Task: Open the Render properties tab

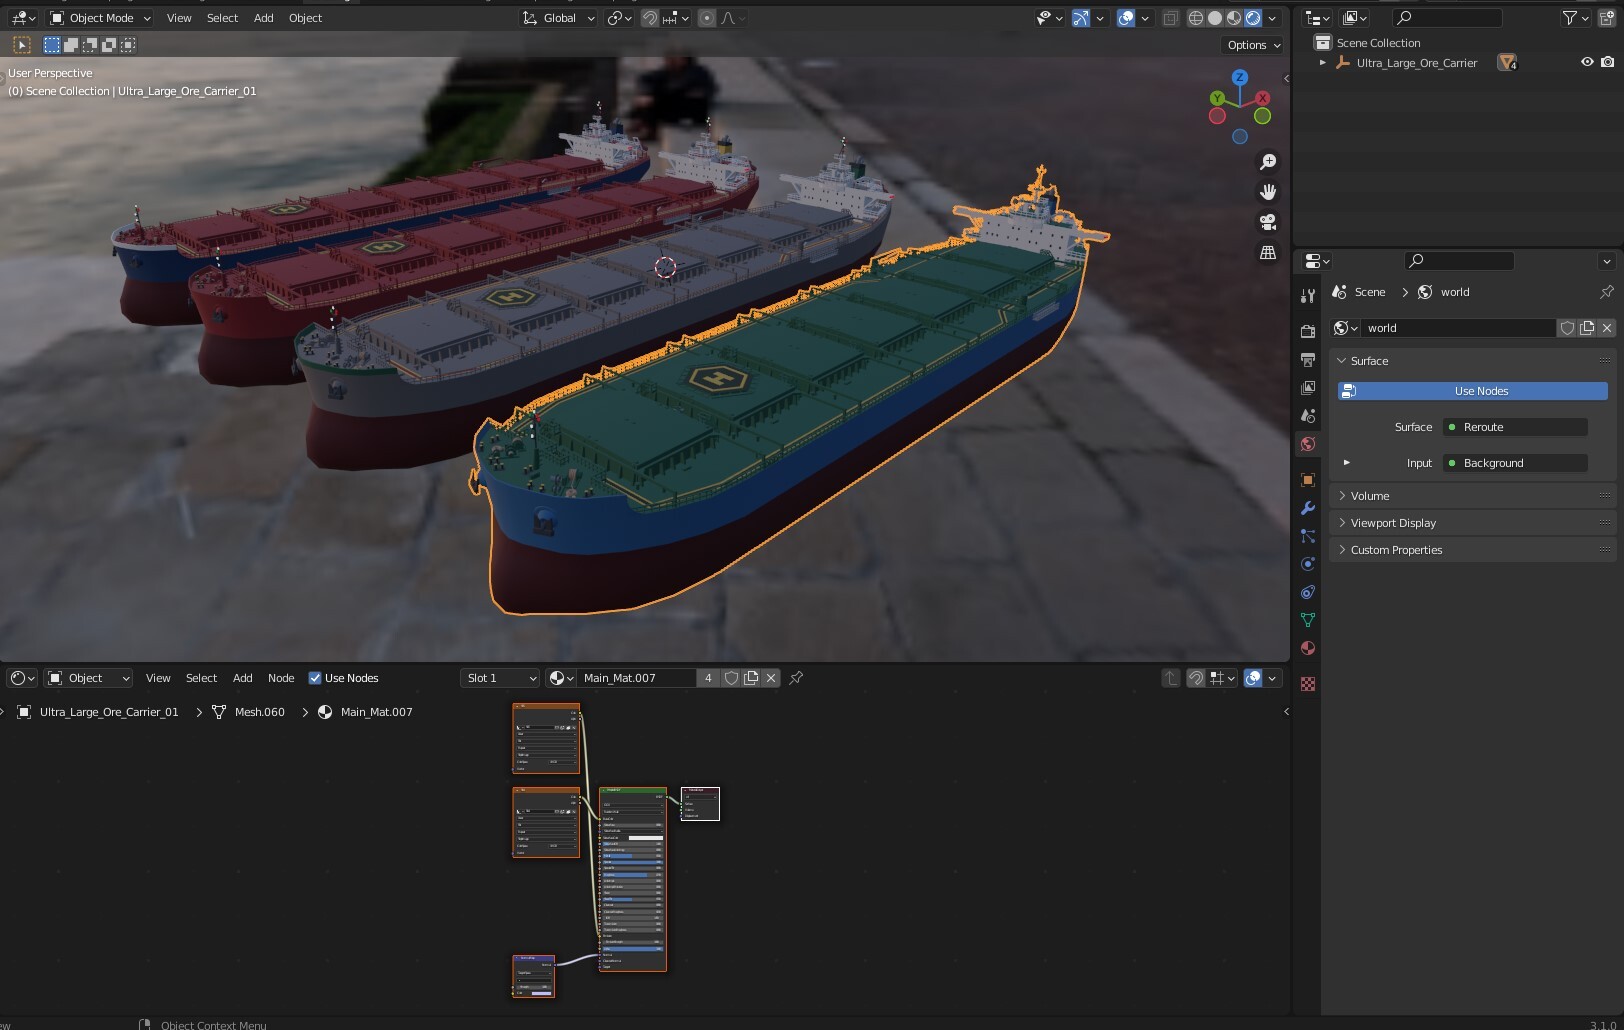Action: pyautogui.click(x=1307, y=329)
